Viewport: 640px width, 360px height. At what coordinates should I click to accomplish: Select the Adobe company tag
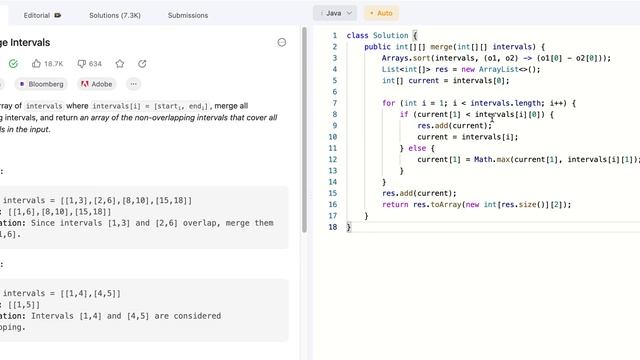(97, 84)
